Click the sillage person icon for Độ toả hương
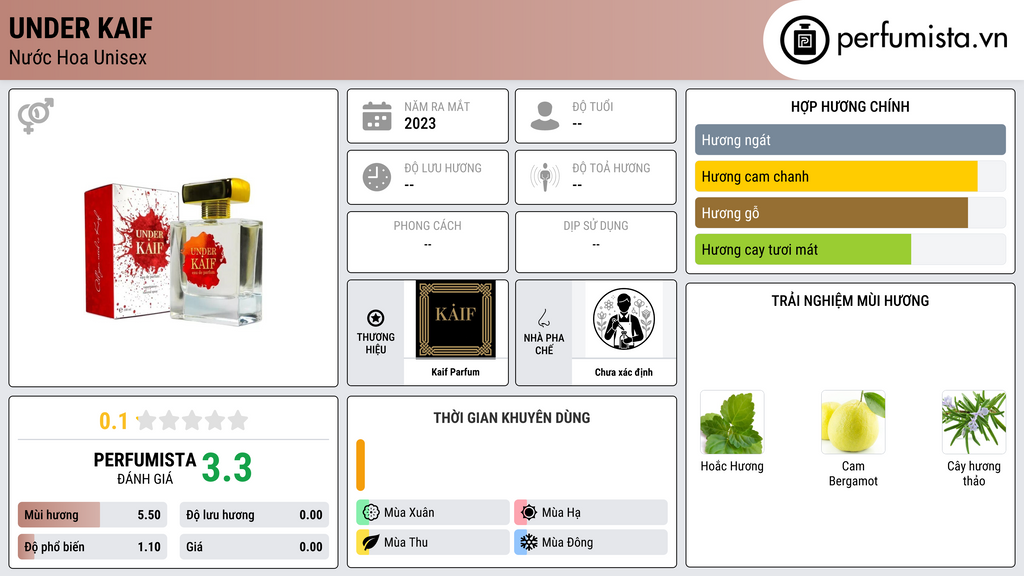Viewport: 1024px width, 576px height. point(545,177)
